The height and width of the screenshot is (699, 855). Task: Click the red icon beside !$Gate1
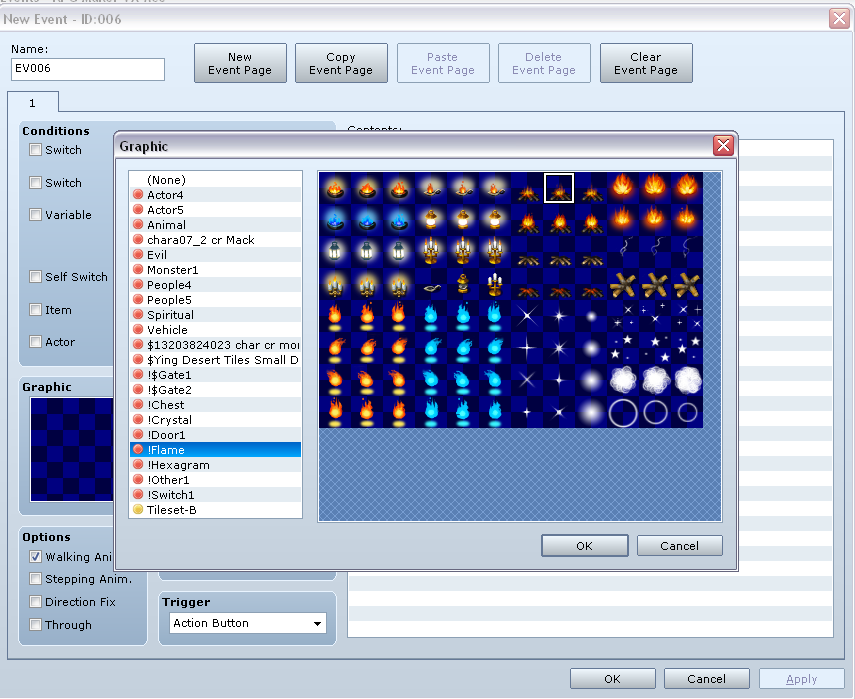[139, 375]
